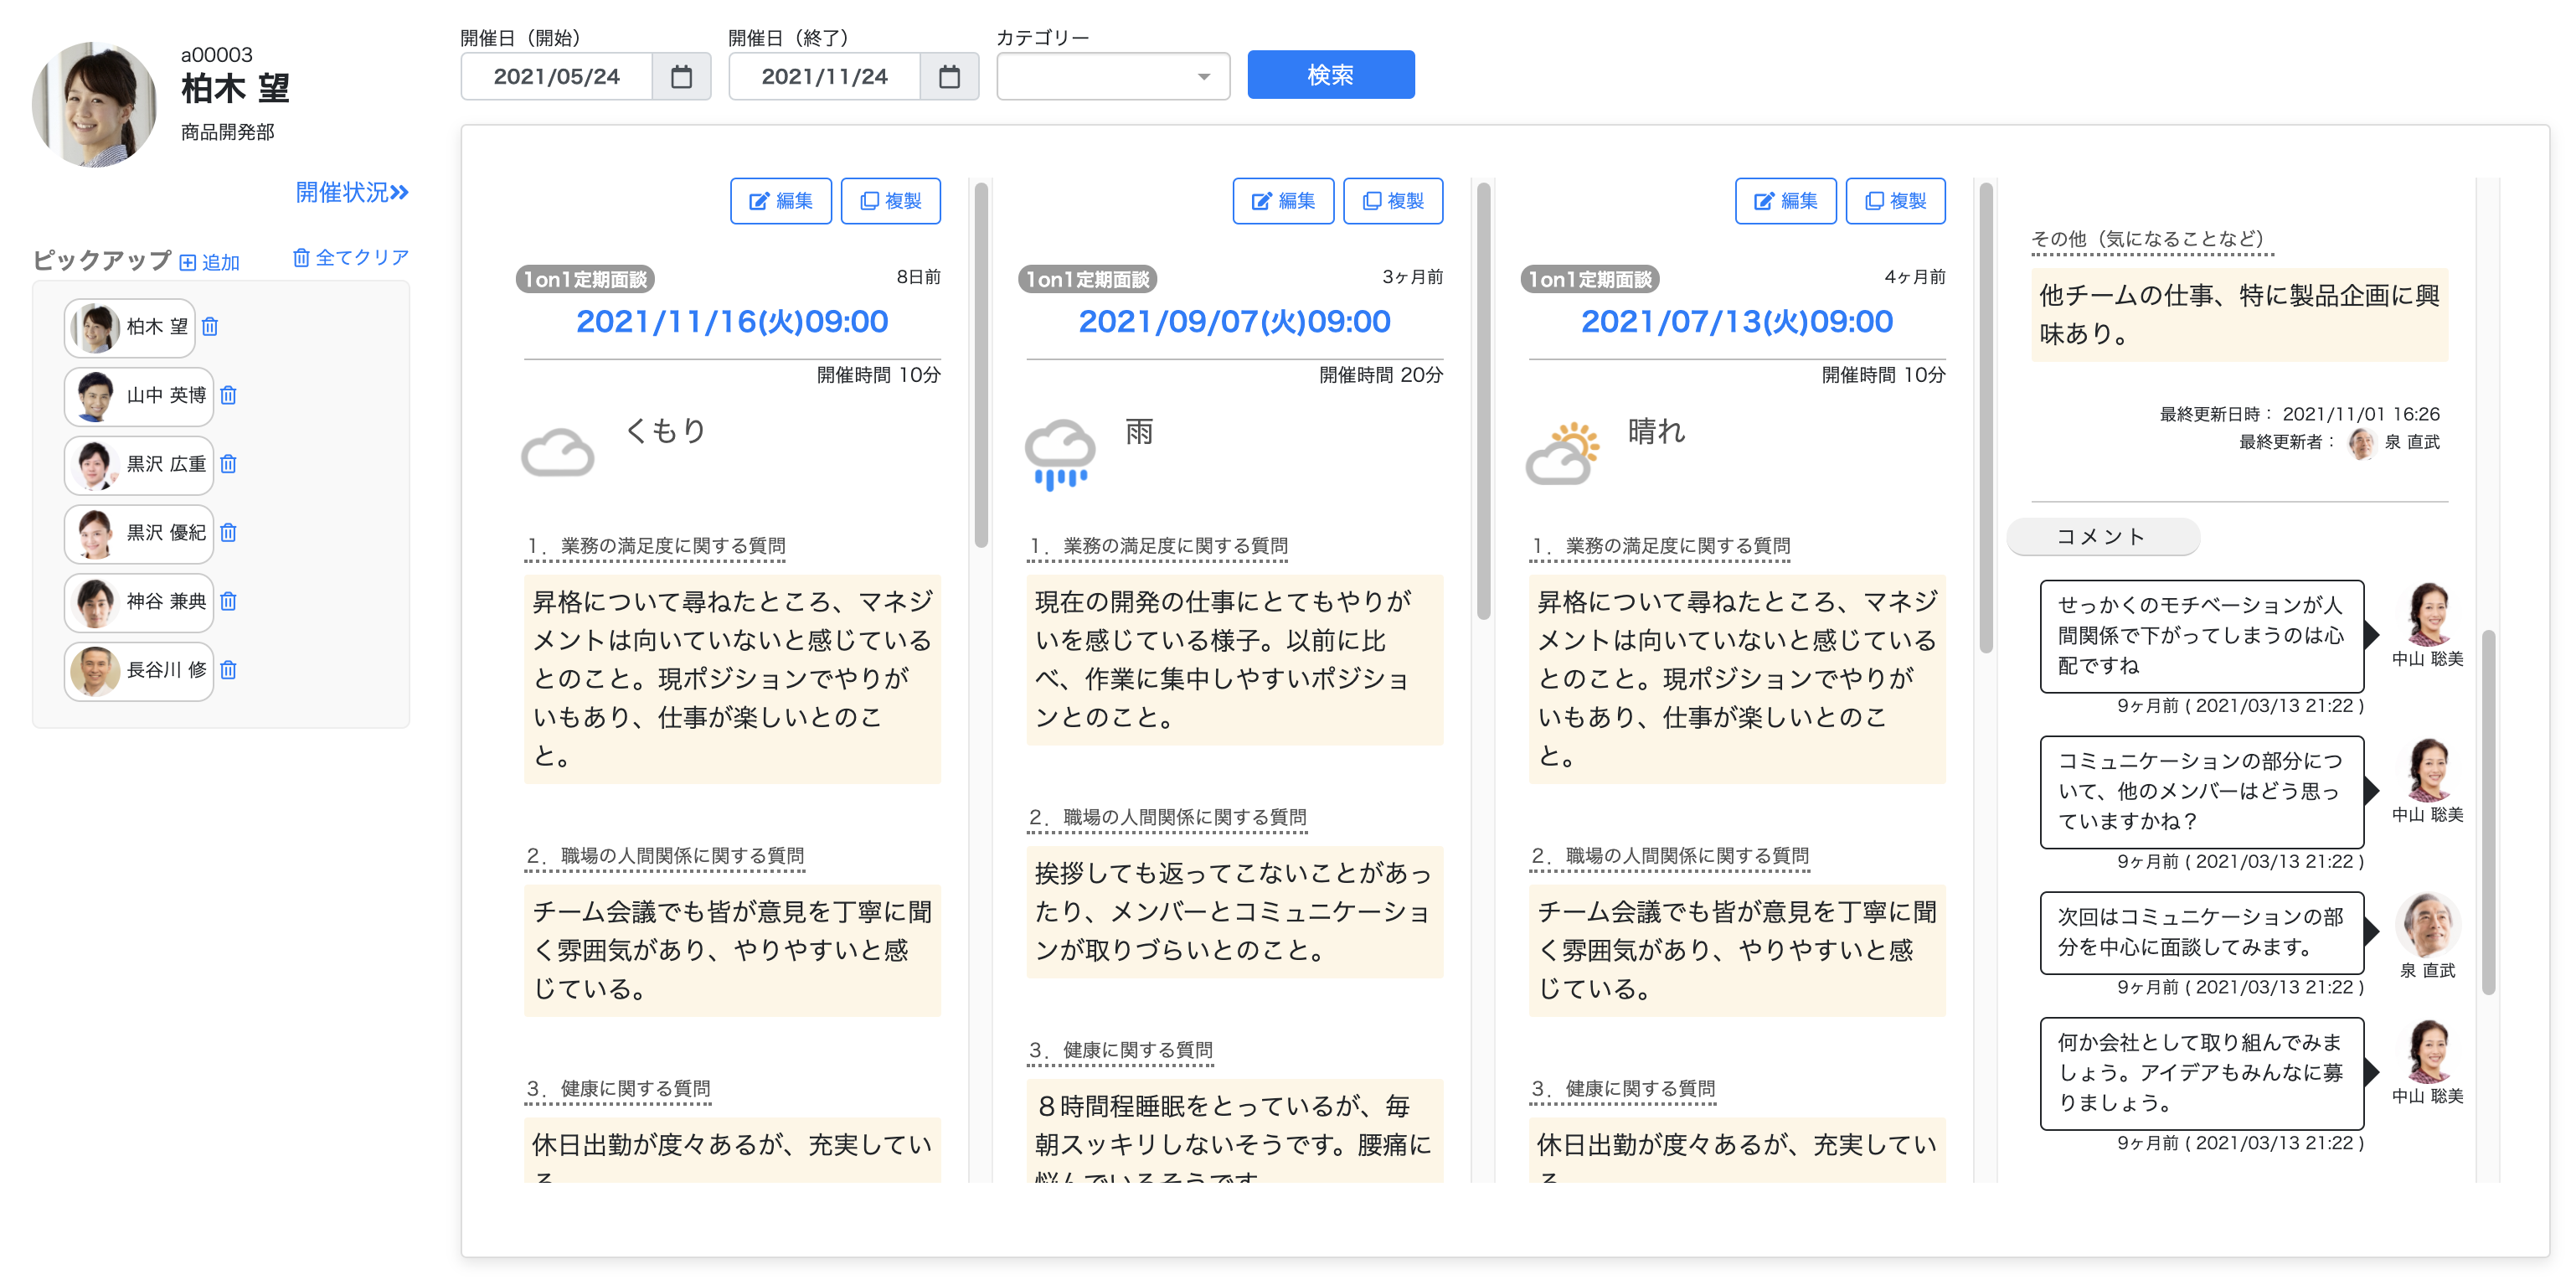This screenshot has height=1285, width=2576.
Task: Select 柏木 望 avatar in pickup list
Action: click(x=96, y=328)
